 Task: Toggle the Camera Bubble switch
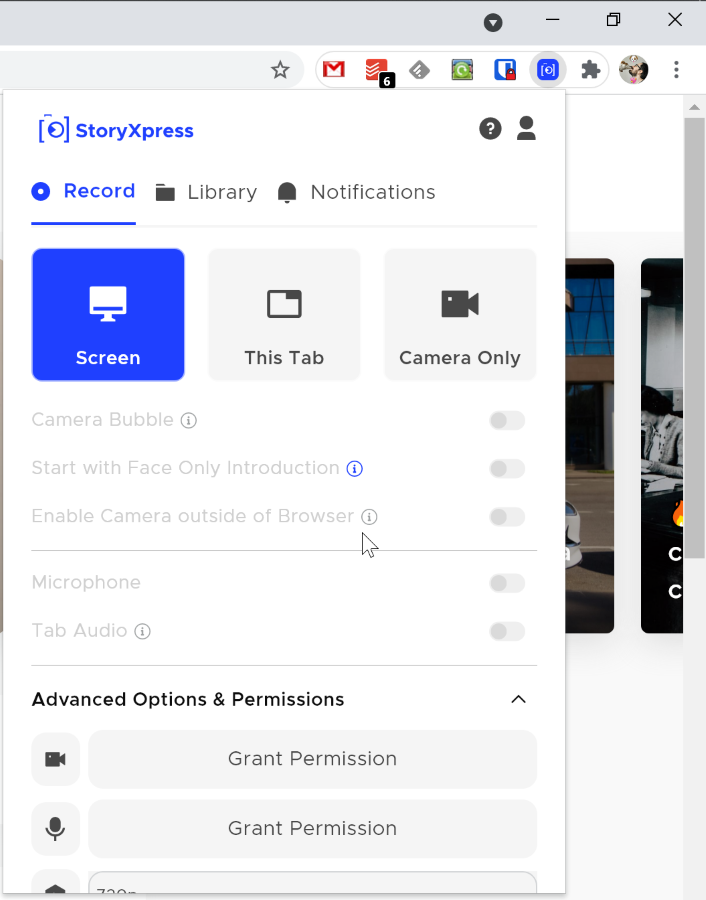507,420
